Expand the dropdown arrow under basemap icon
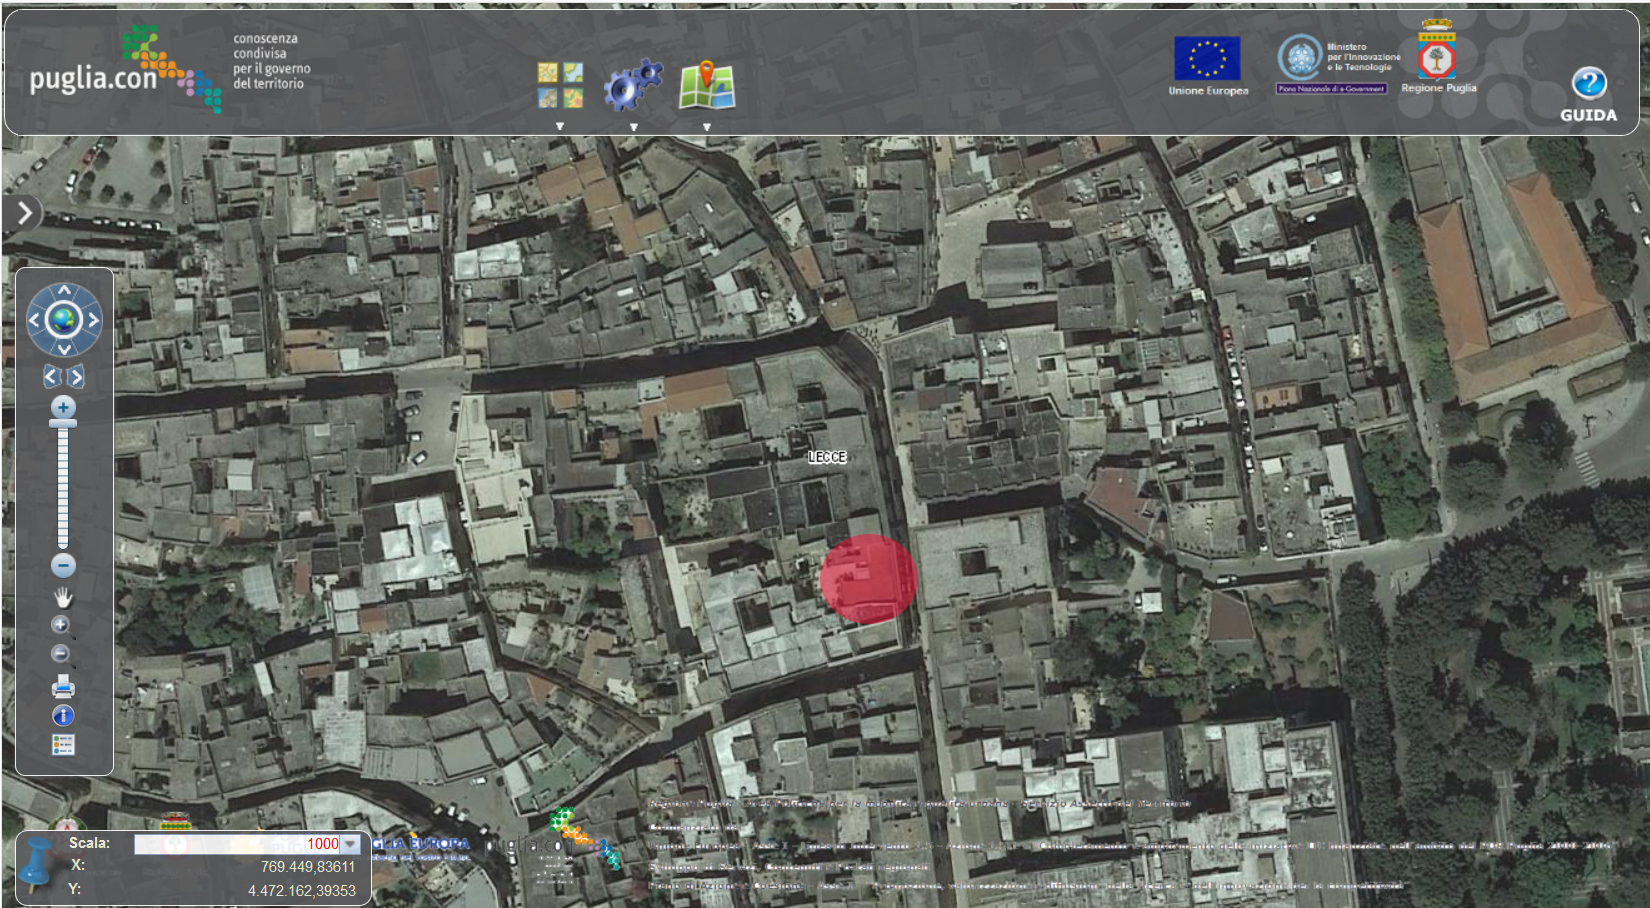 [560, 127]
